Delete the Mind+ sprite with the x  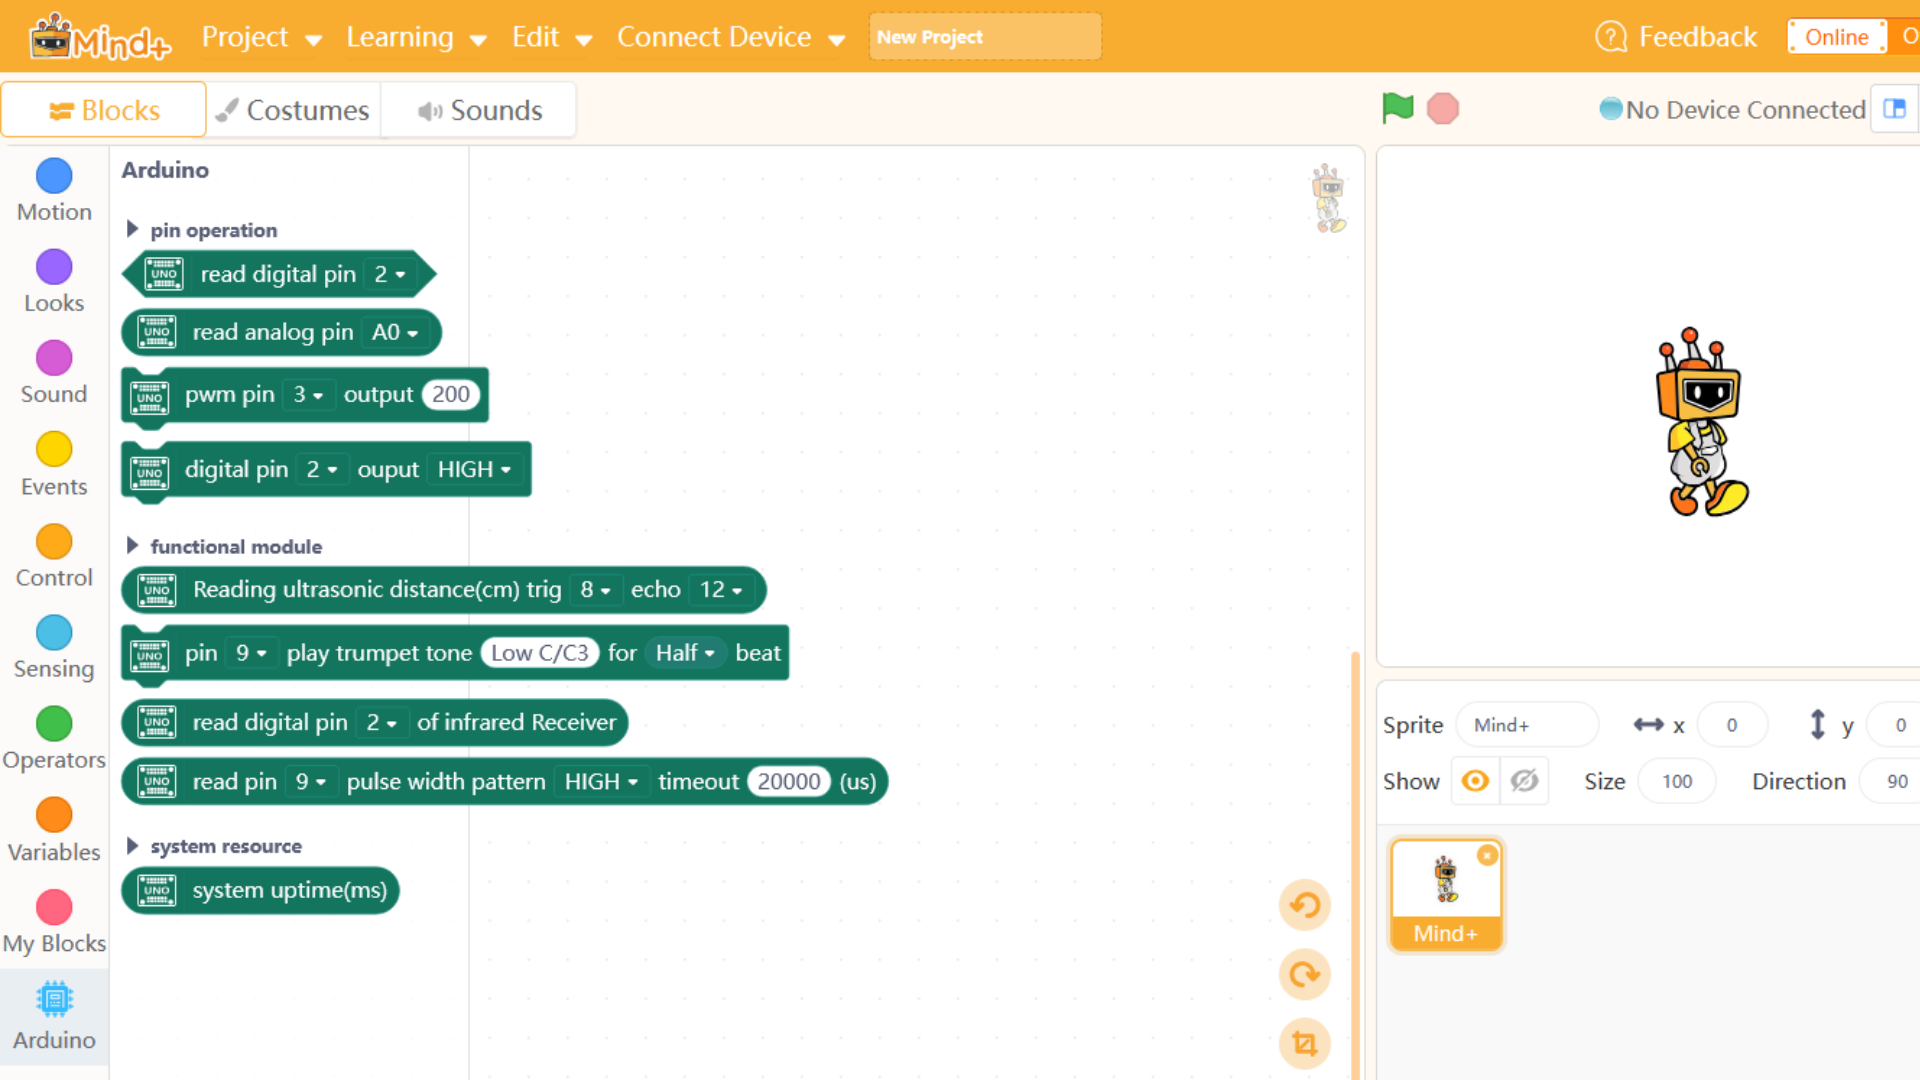(1488, 855)
